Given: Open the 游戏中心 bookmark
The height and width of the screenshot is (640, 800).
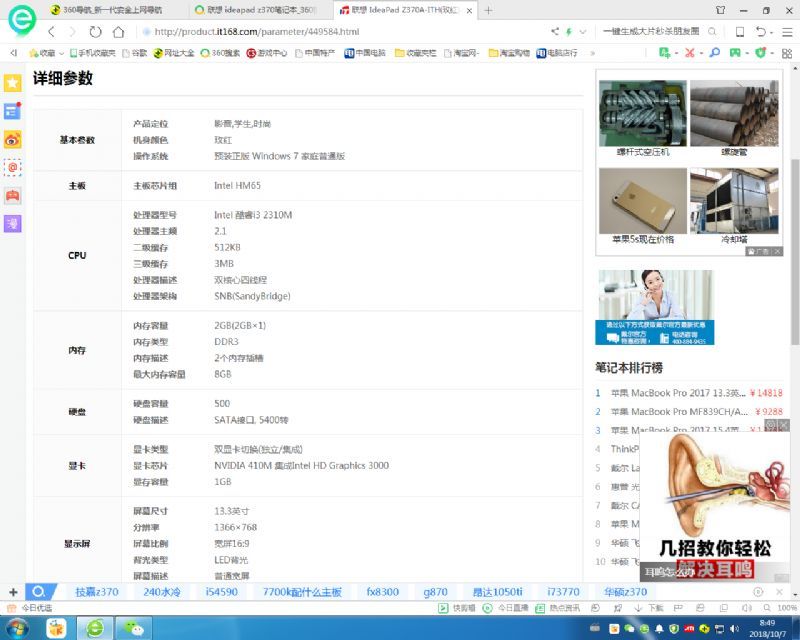Looking at the screenshot, I should pos(267,53).
